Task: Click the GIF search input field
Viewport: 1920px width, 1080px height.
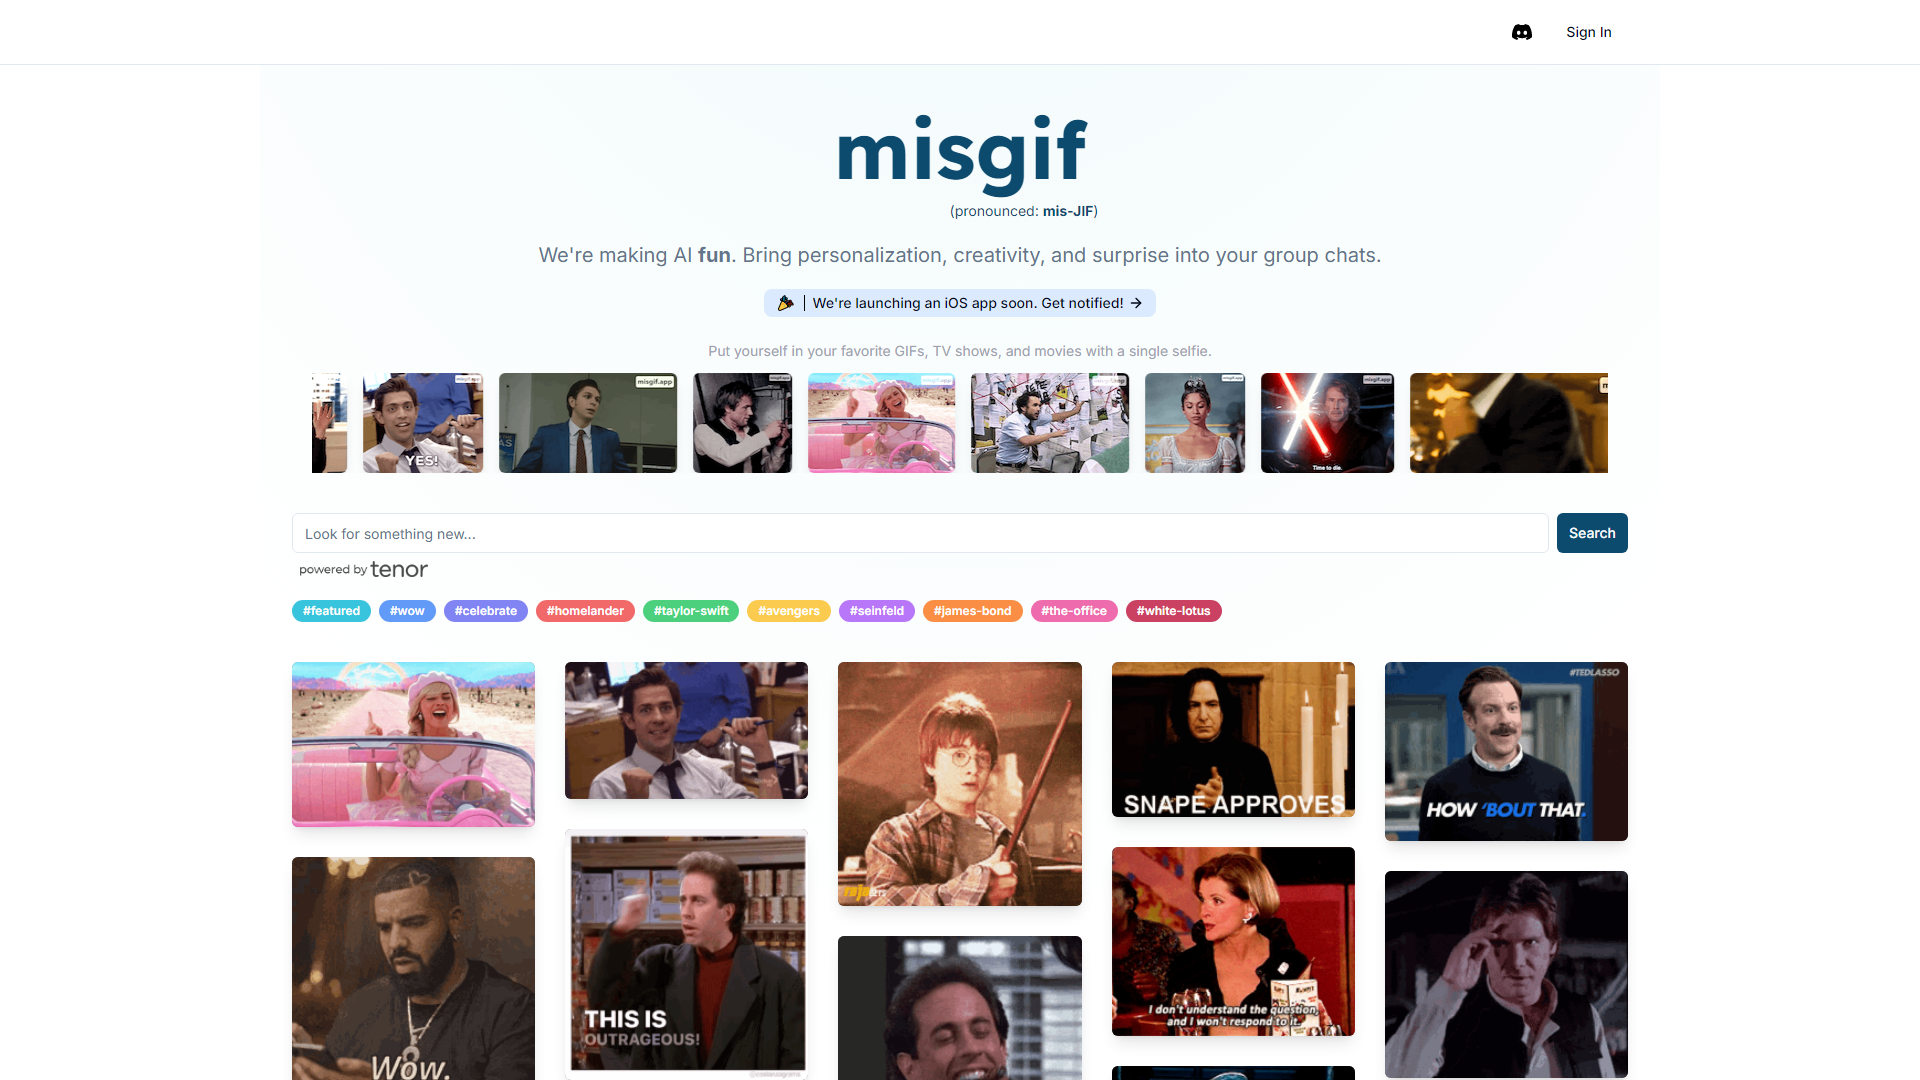Action: pos(919,533)
